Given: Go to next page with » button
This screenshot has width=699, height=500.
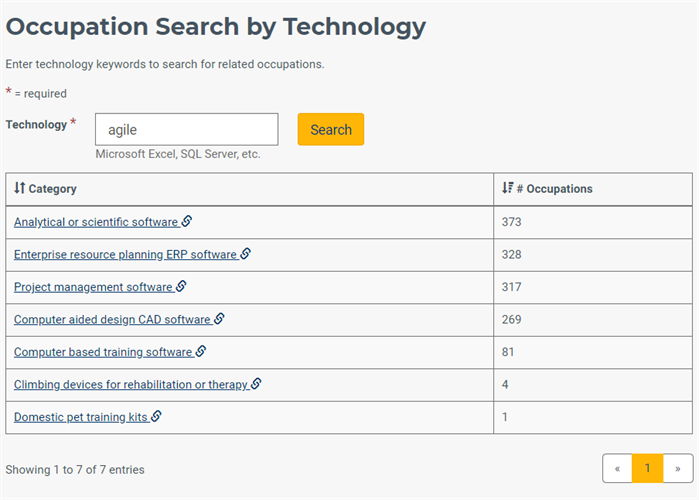Looking at the screenshot, I should click(x=678, y=468).
